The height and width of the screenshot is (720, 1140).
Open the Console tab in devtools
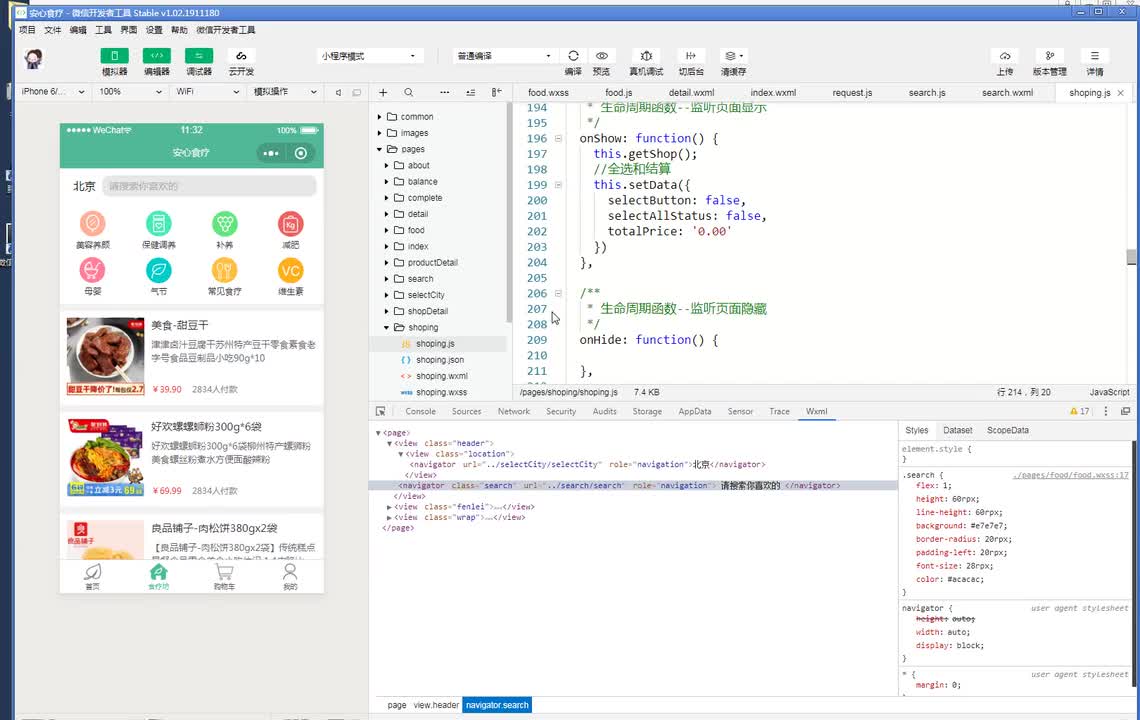420,411
